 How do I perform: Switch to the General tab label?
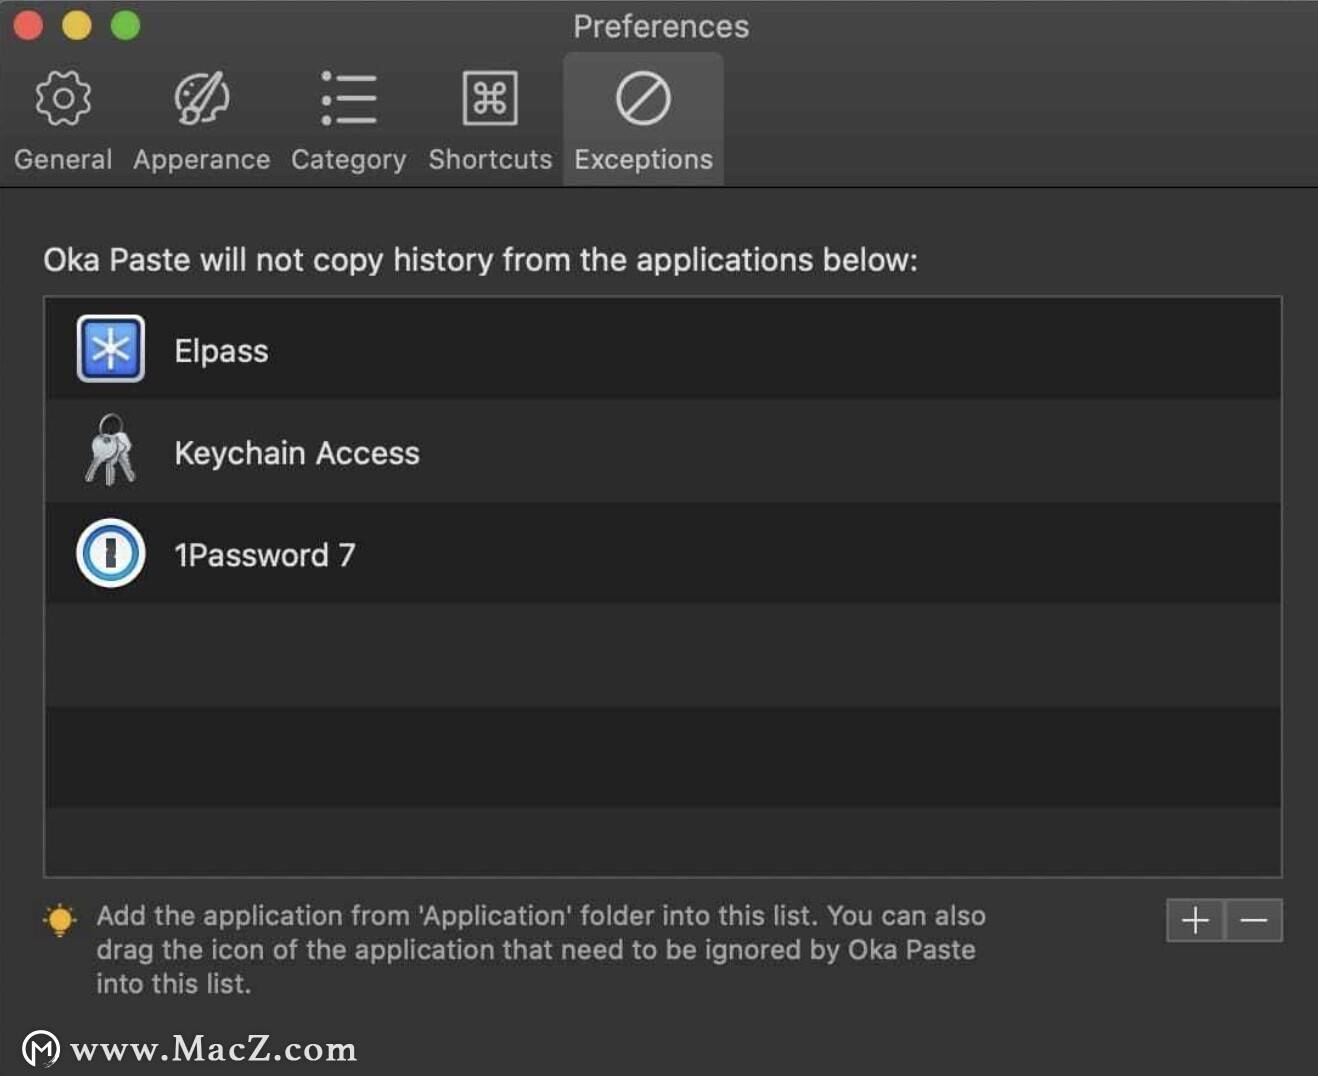point(63,159)
